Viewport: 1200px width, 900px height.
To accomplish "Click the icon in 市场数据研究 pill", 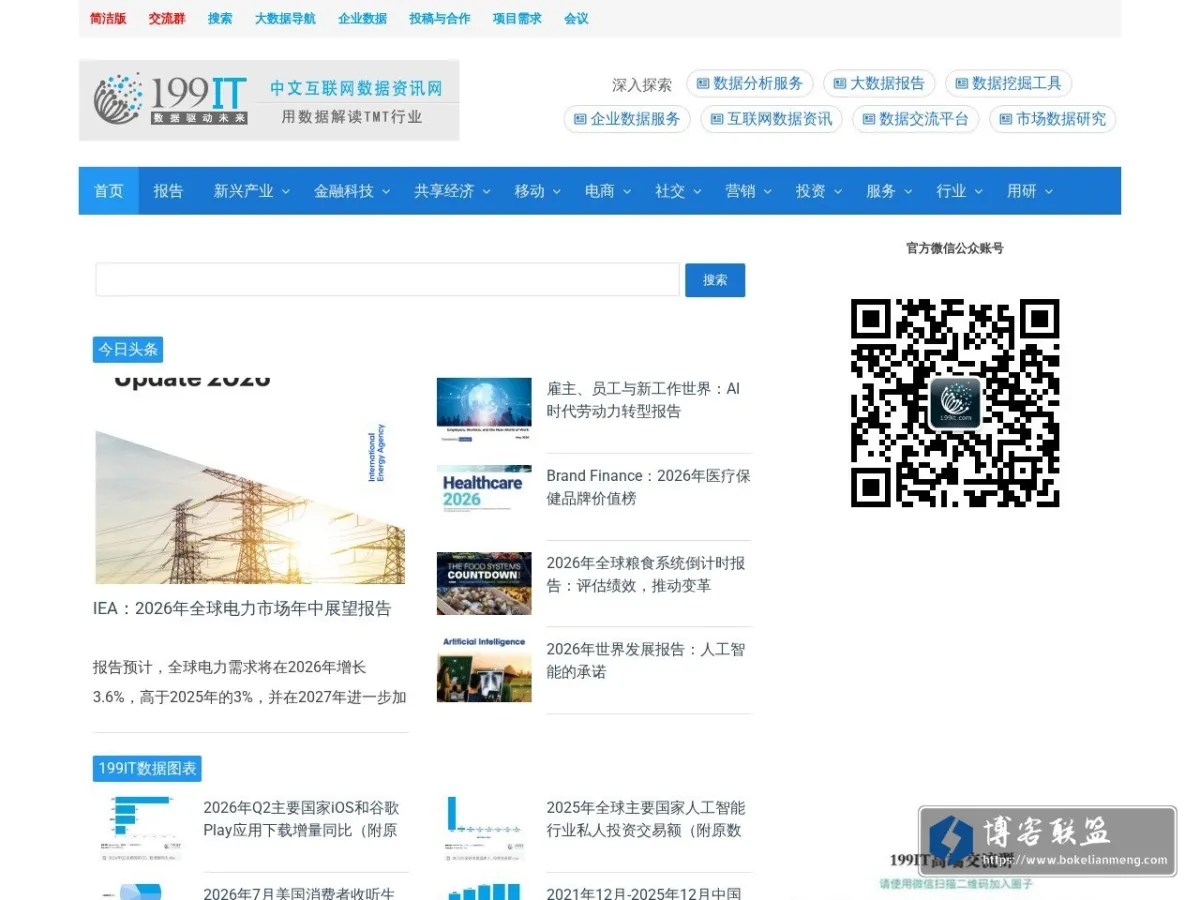I will click(x=1006, y=119).
